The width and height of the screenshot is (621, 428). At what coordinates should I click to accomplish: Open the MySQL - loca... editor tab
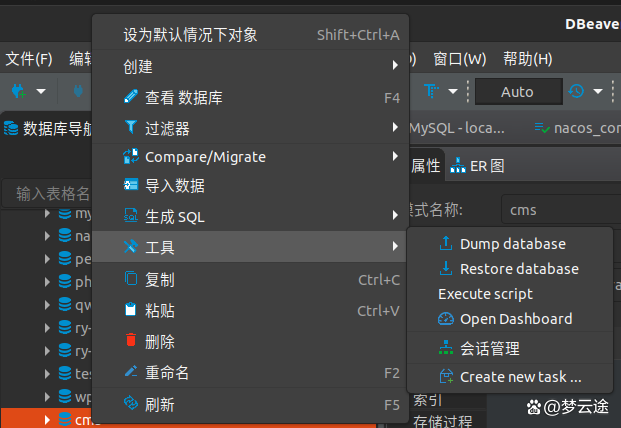[457, 128]
